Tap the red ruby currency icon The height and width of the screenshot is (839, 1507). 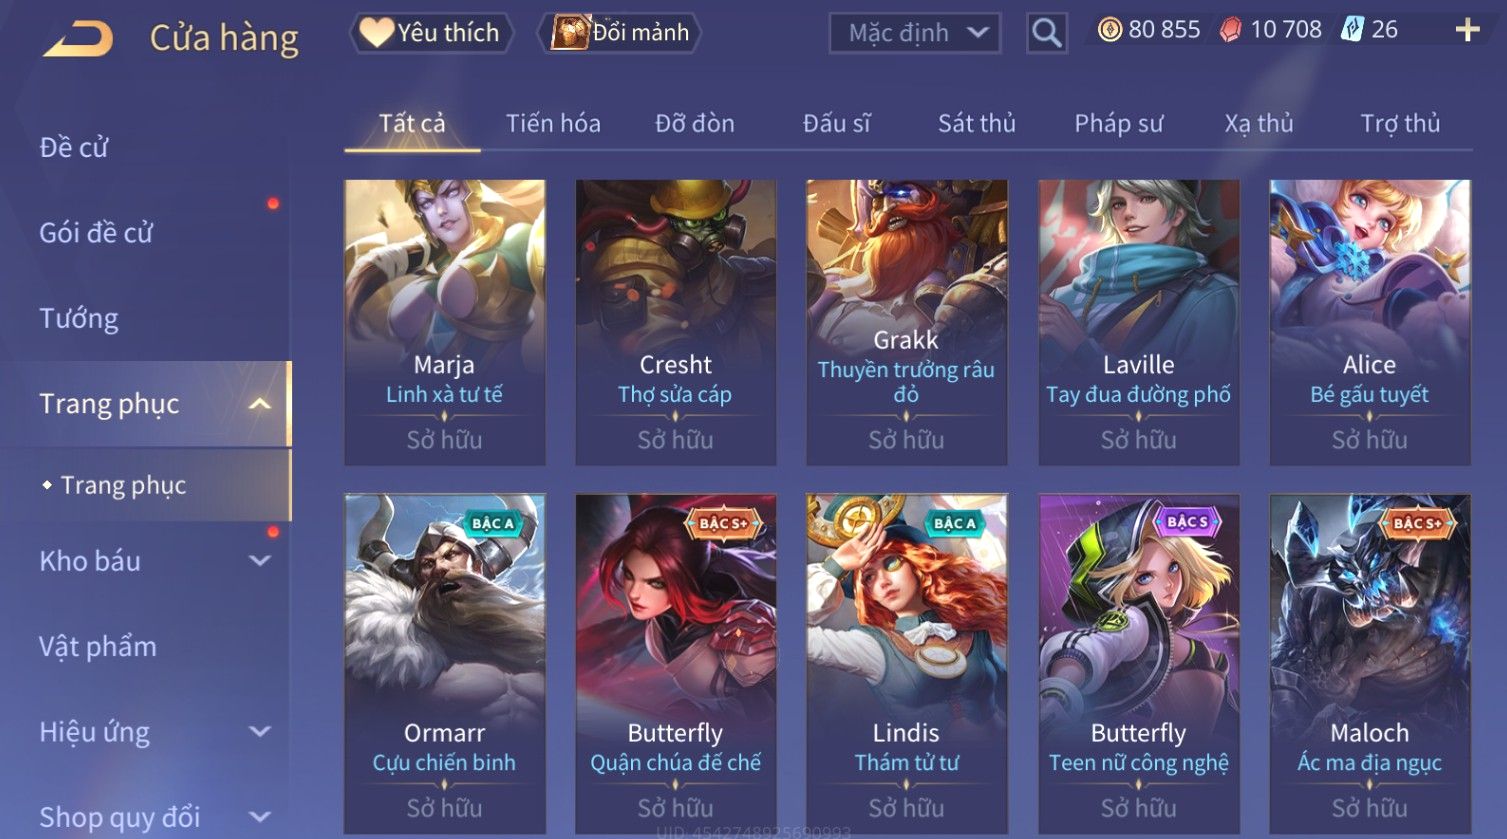[1230, 30]
